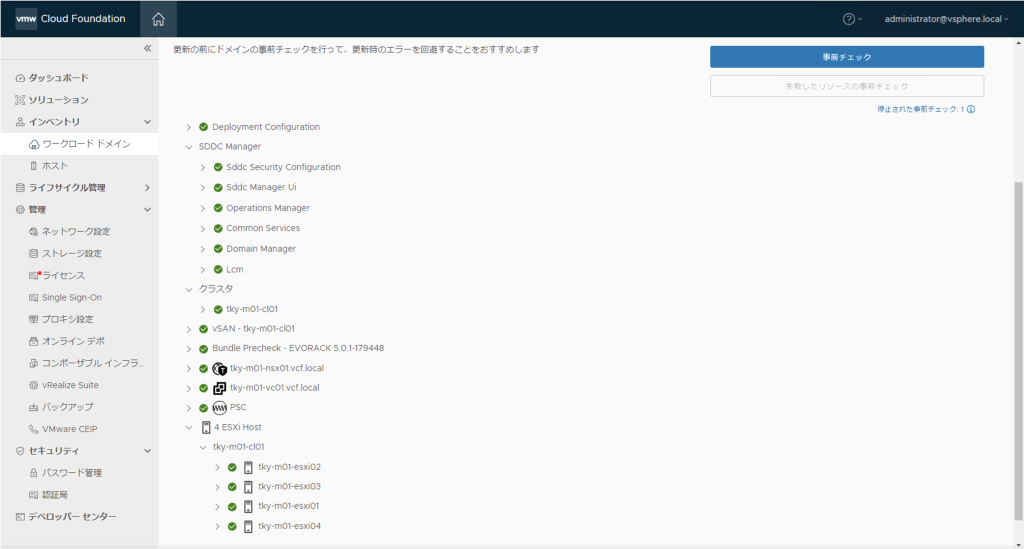Click the green status check for Lcm
The image size is (1024, 549).
pyautogui.click(x=218, y=269)
